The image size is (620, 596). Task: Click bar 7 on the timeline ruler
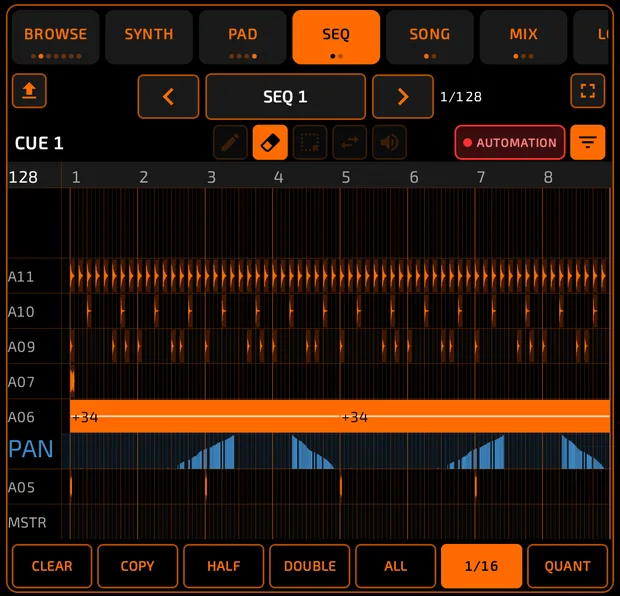[x=481, y=177]
